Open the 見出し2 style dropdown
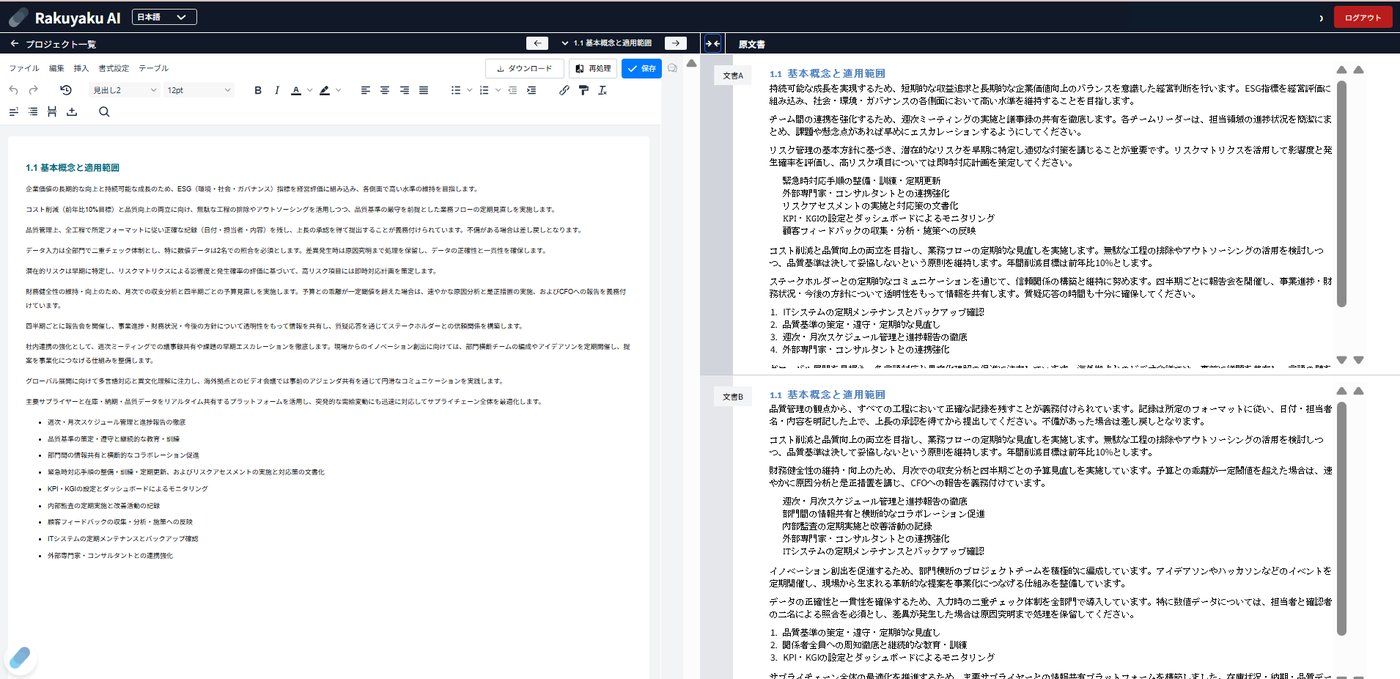 tap(124, 90)
